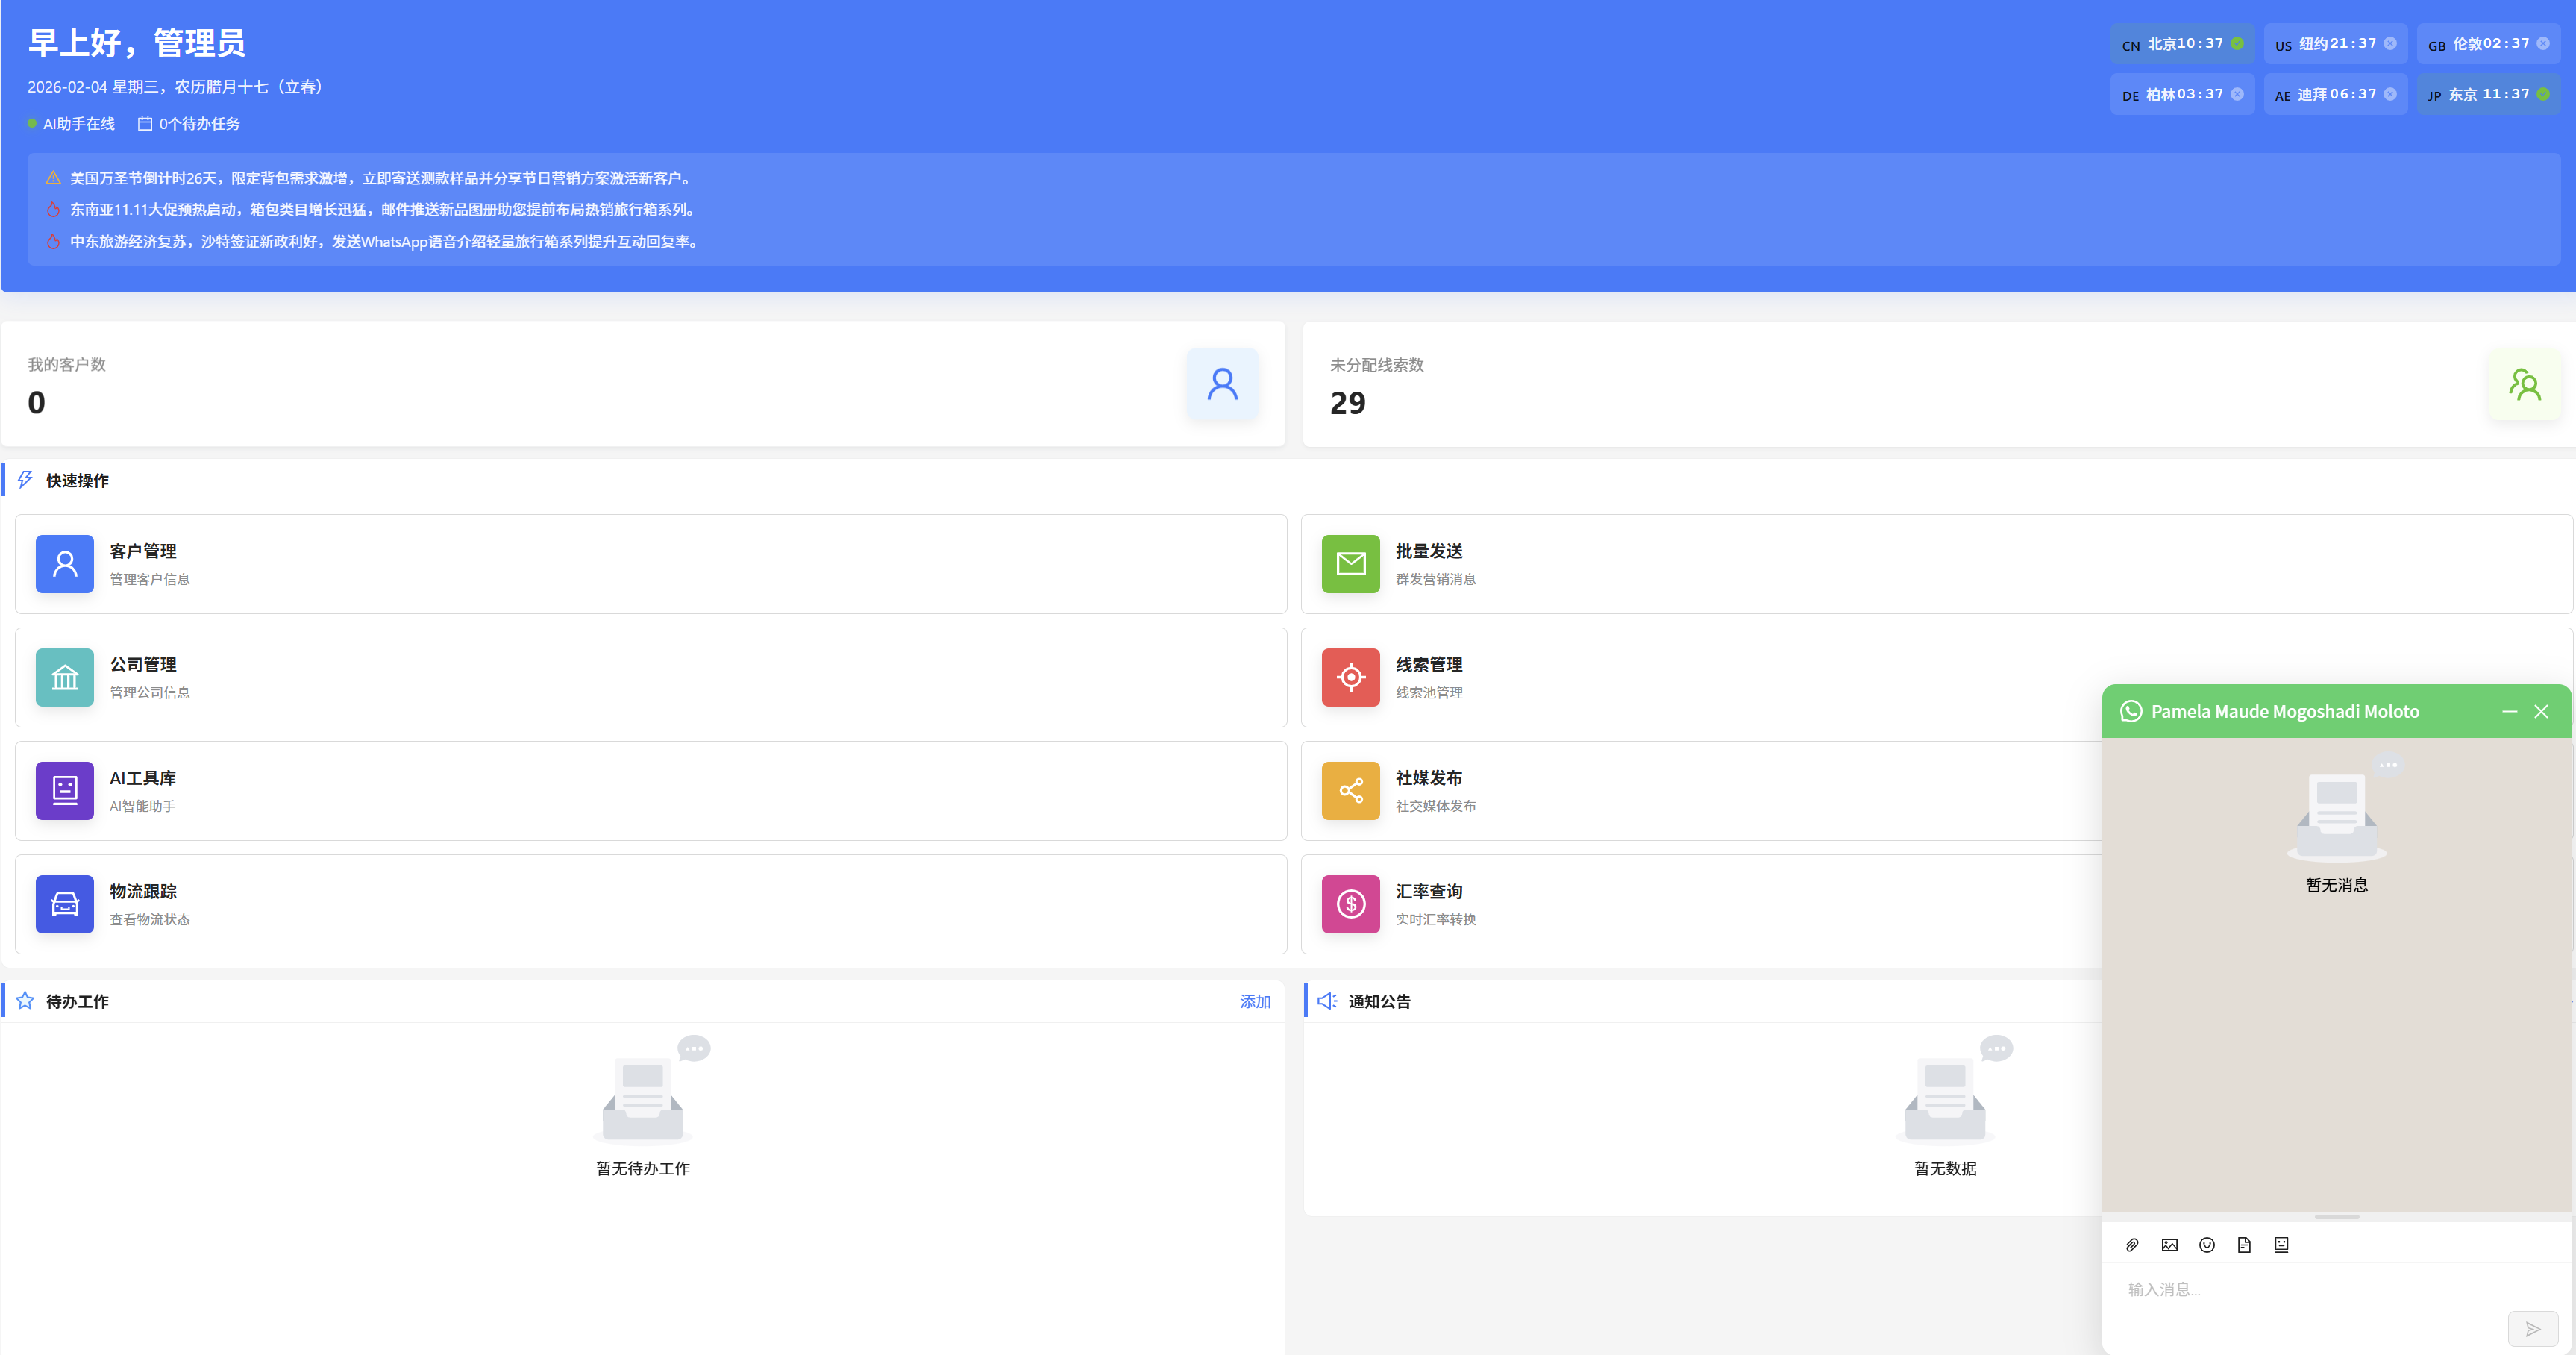The image size is (2576, 1355).
Task: Attach a file with the paperclip icon
Action: tap(2133, 1244)
